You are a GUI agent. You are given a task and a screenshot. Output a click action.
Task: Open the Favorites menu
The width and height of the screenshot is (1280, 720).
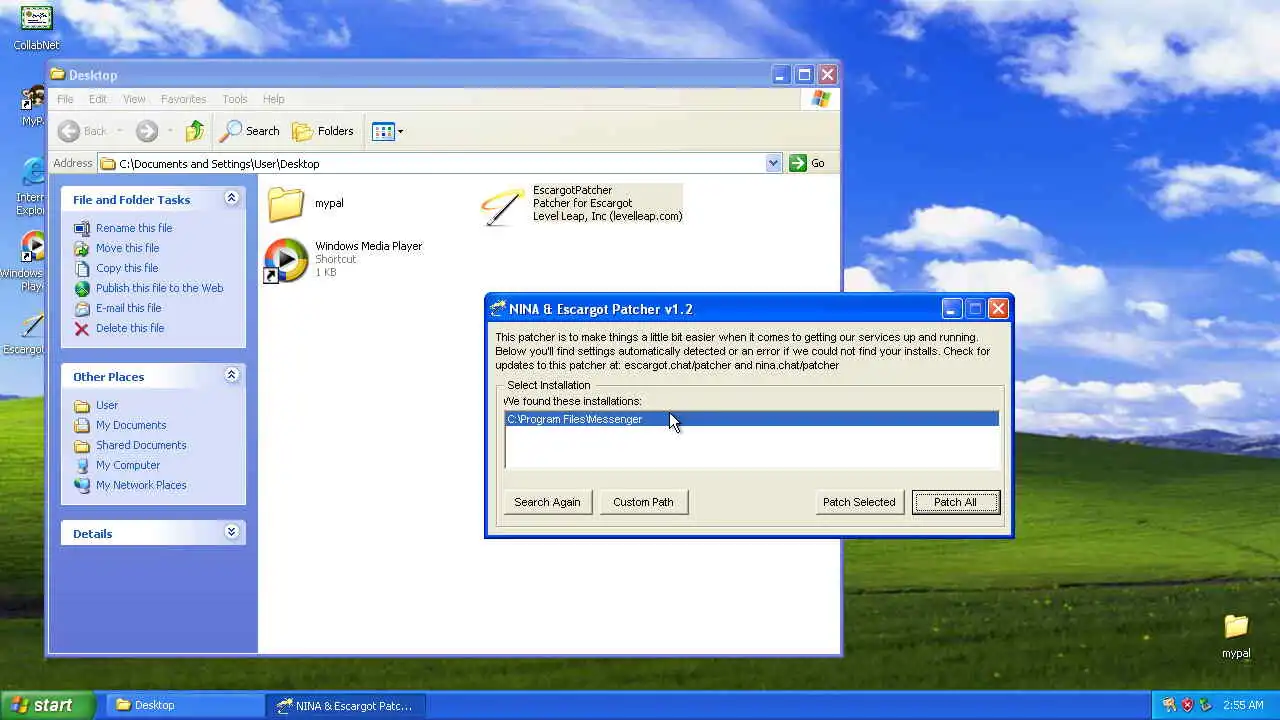tap(183, 99)
